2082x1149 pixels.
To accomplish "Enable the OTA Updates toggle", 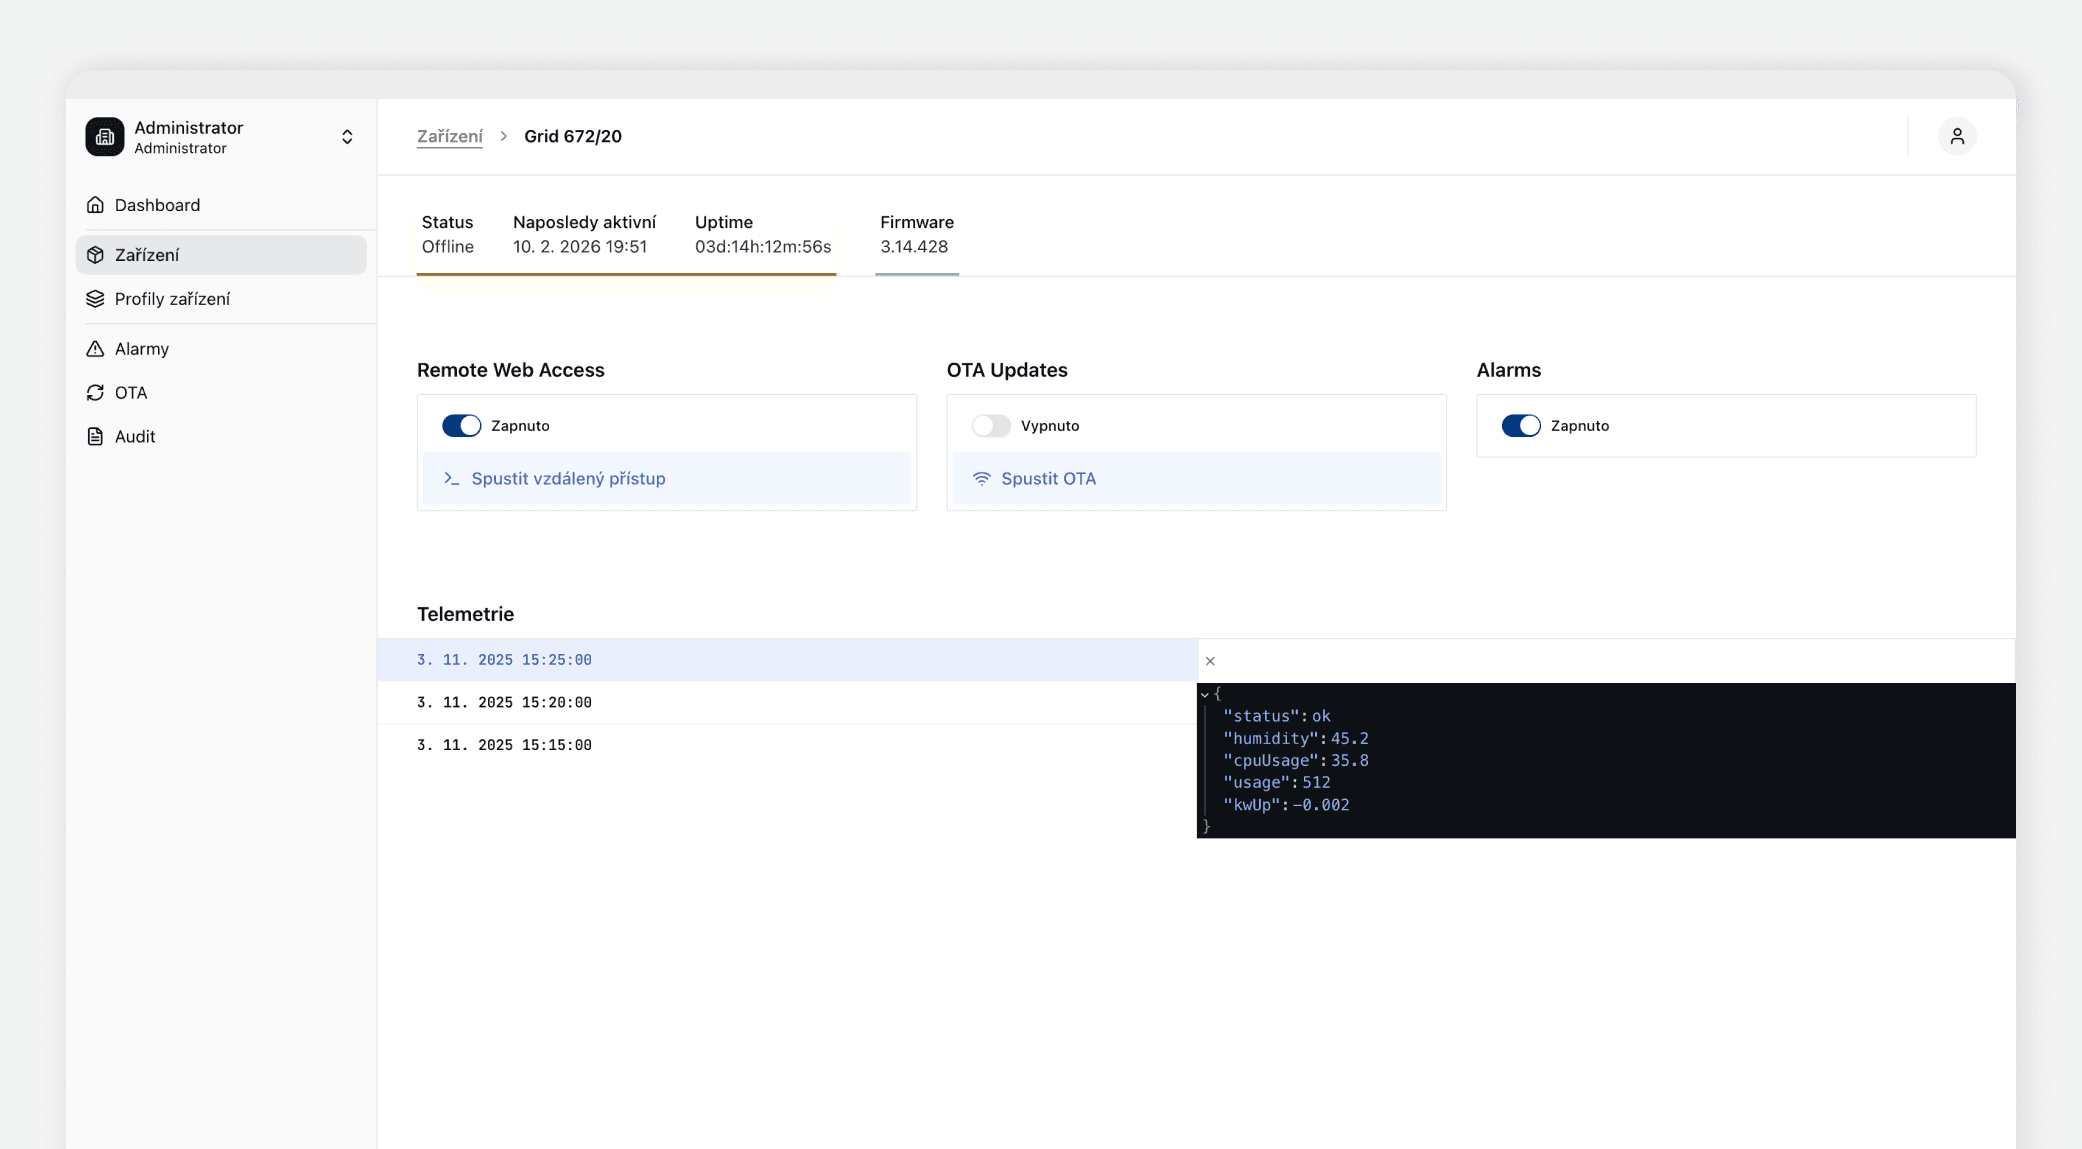I will (x=991, y=425).
